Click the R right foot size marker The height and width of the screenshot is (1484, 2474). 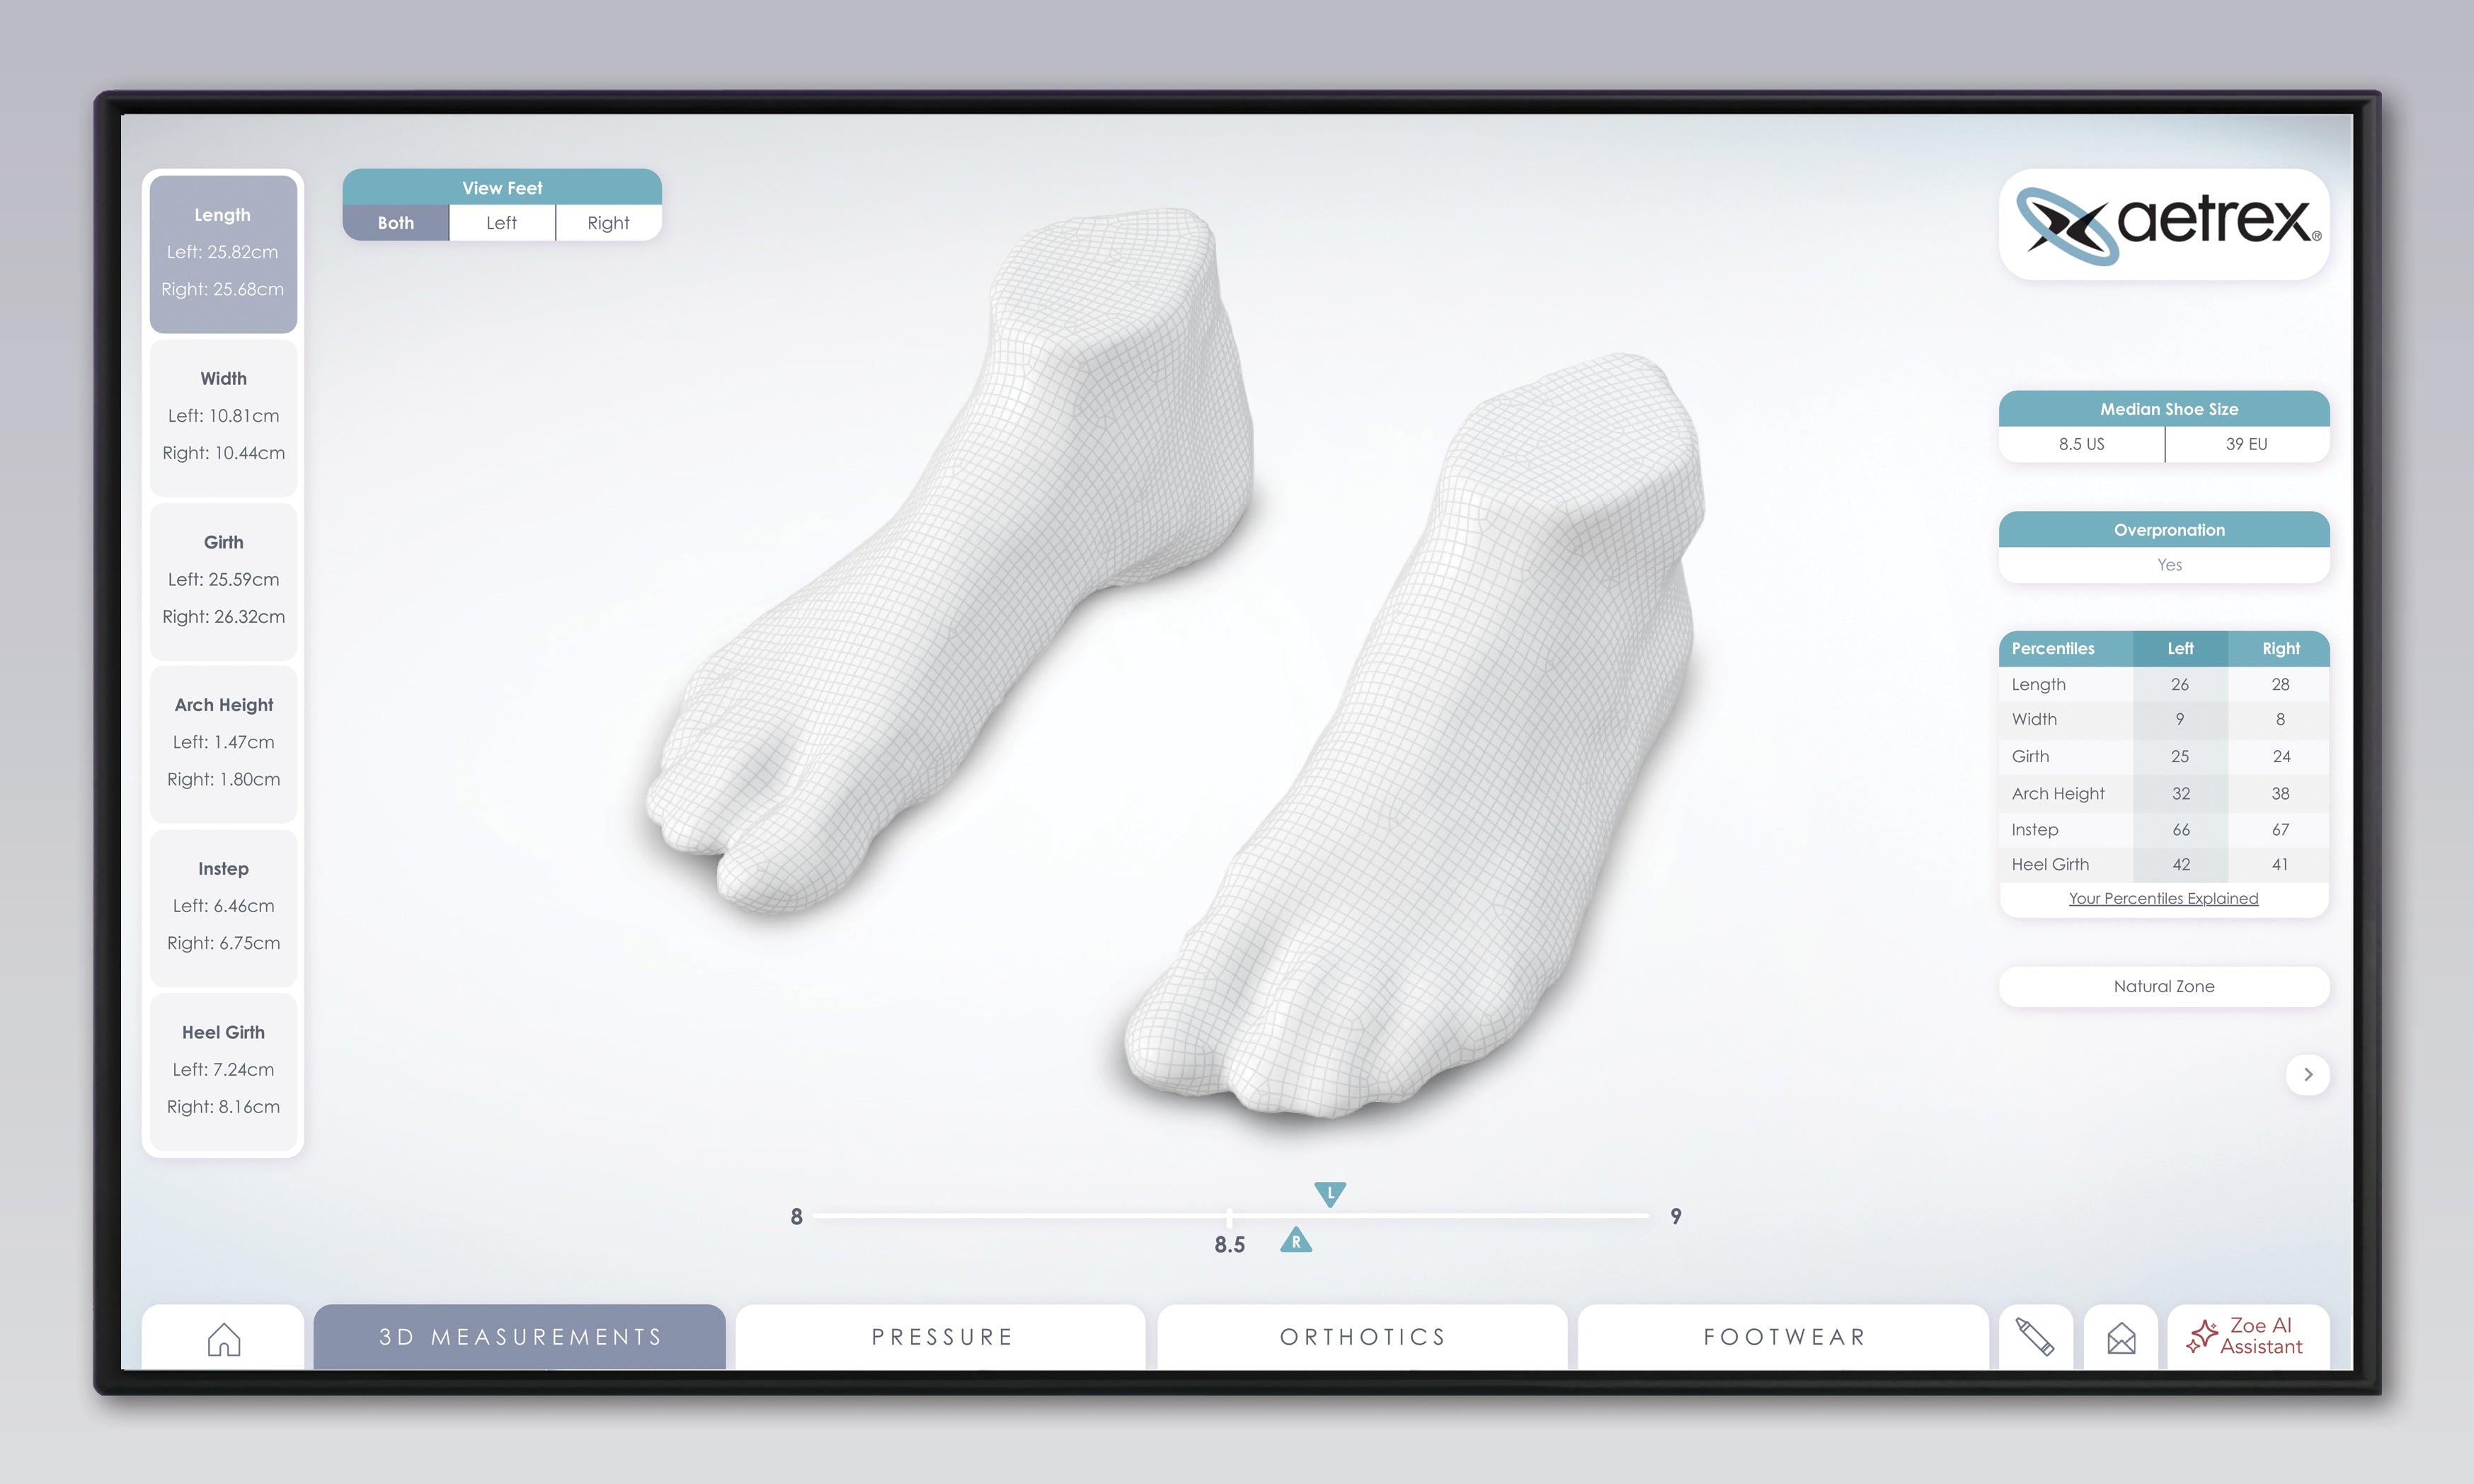(x=1296, y=1241)
